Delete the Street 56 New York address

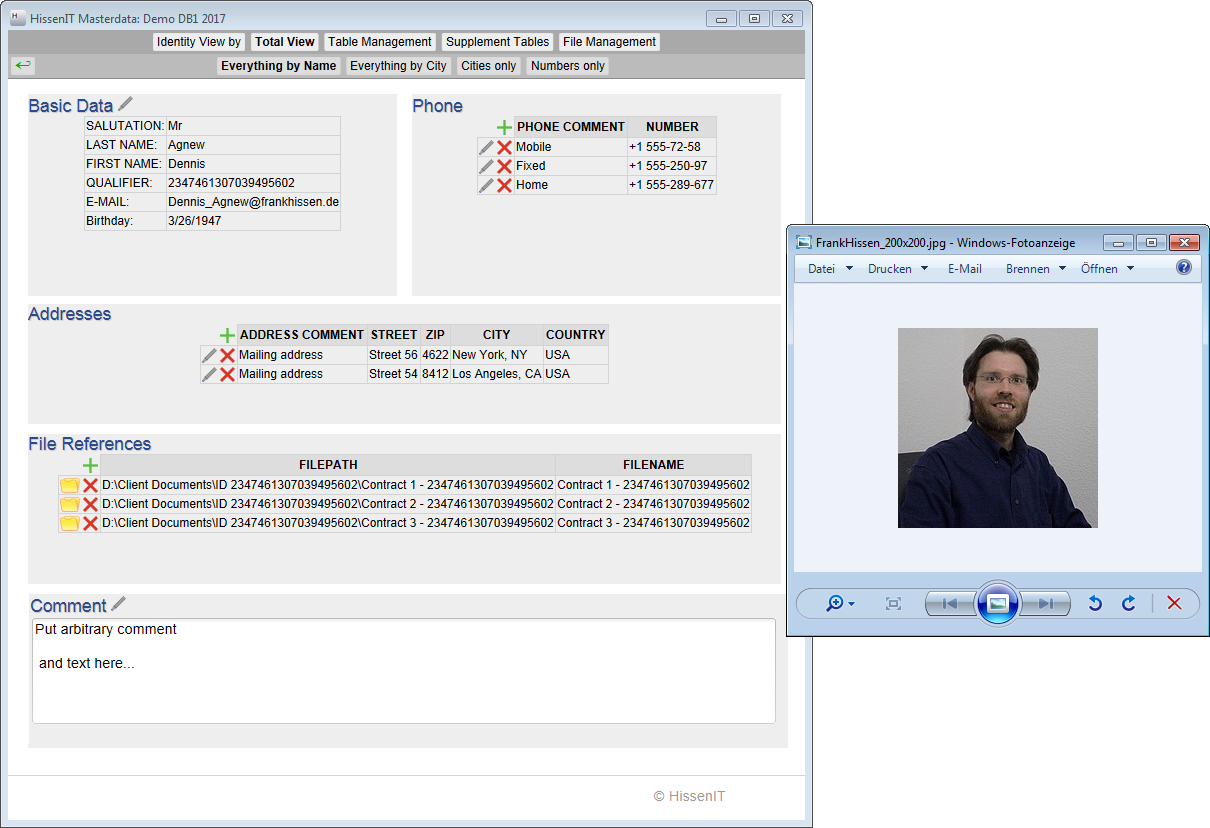point(227,355)
